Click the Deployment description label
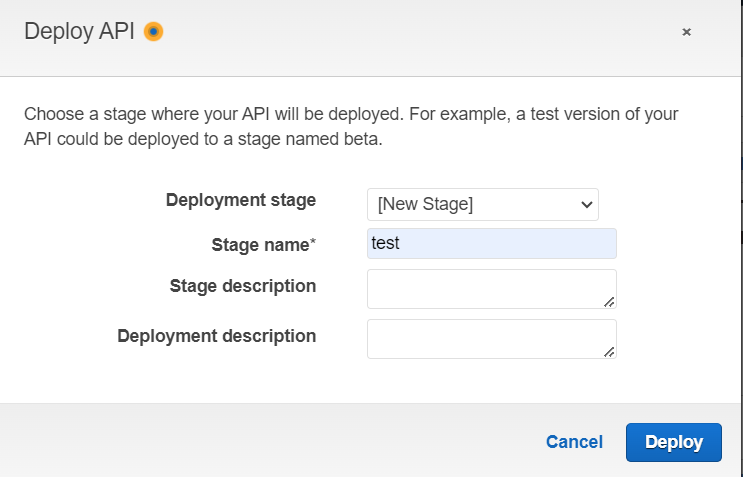 216,336
